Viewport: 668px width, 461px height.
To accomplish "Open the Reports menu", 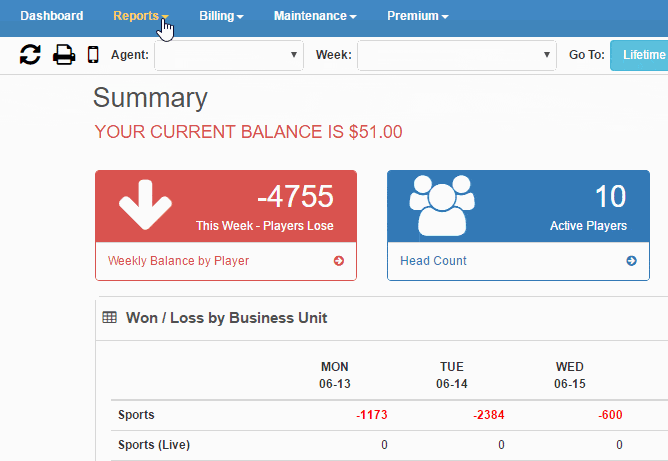I will click(141, 16).
